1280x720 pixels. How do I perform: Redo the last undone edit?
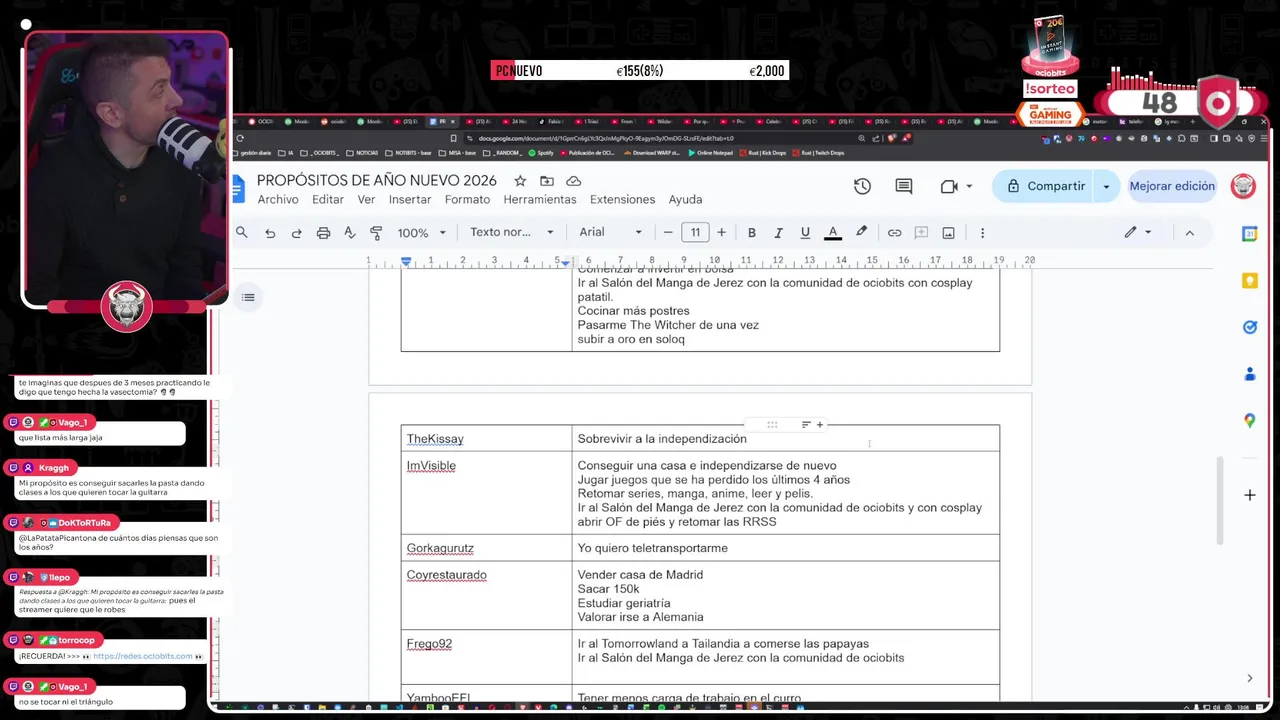tap(296, 232)
